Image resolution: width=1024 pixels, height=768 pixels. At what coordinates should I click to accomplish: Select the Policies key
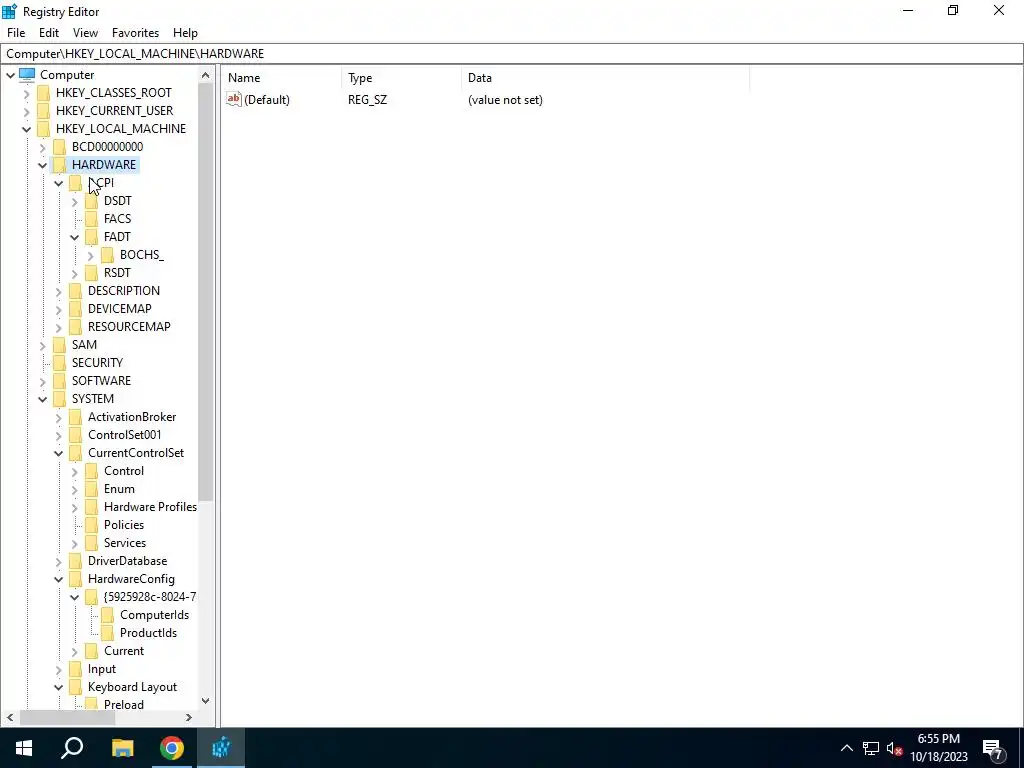[124, 525]
